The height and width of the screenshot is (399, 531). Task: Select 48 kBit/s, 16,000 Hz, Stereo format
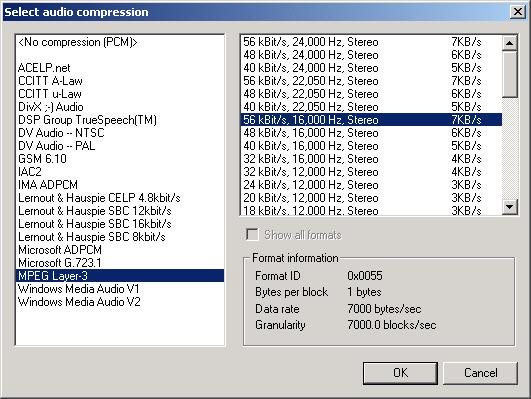coord(371,133)
